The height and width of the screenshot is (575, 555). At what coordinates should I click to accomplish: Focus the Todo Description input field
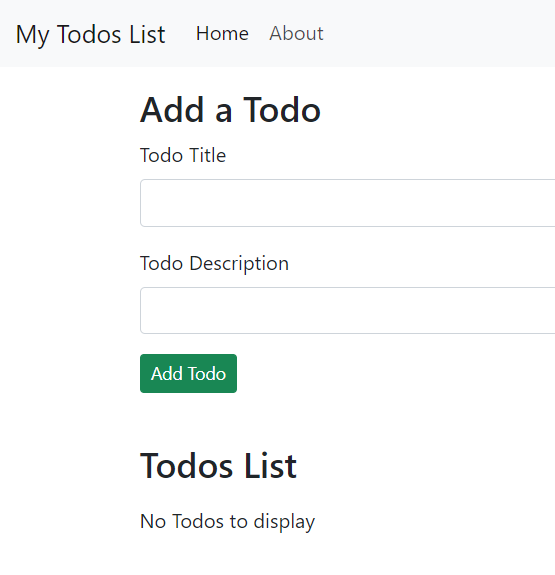347,311
